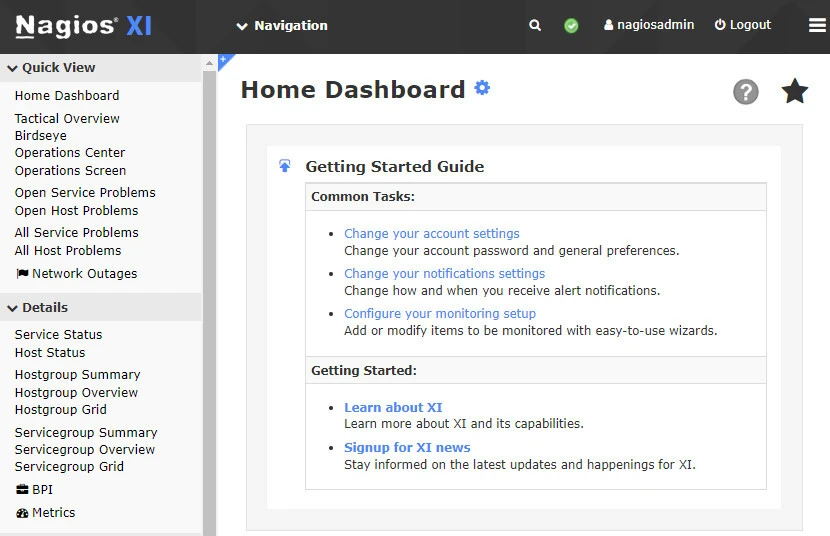Click the Logout button
830x536 pixels.
click(742, 25)
